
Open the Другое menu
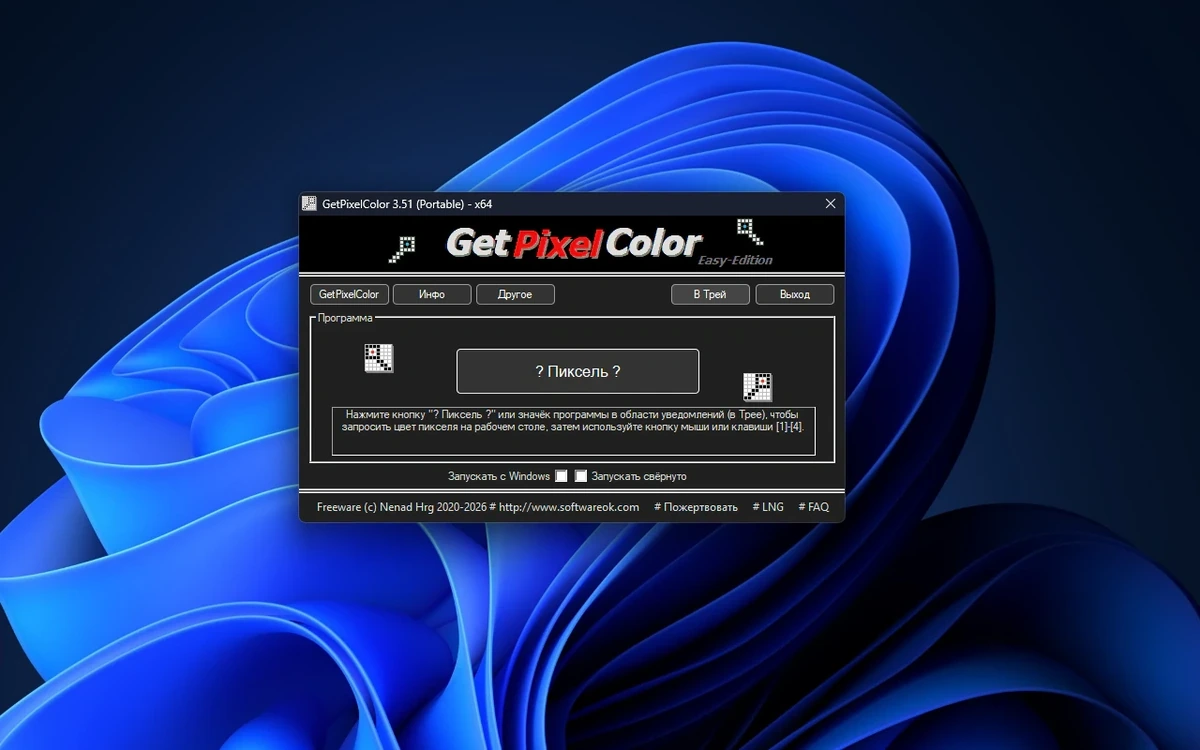click(x=515, y=295)
